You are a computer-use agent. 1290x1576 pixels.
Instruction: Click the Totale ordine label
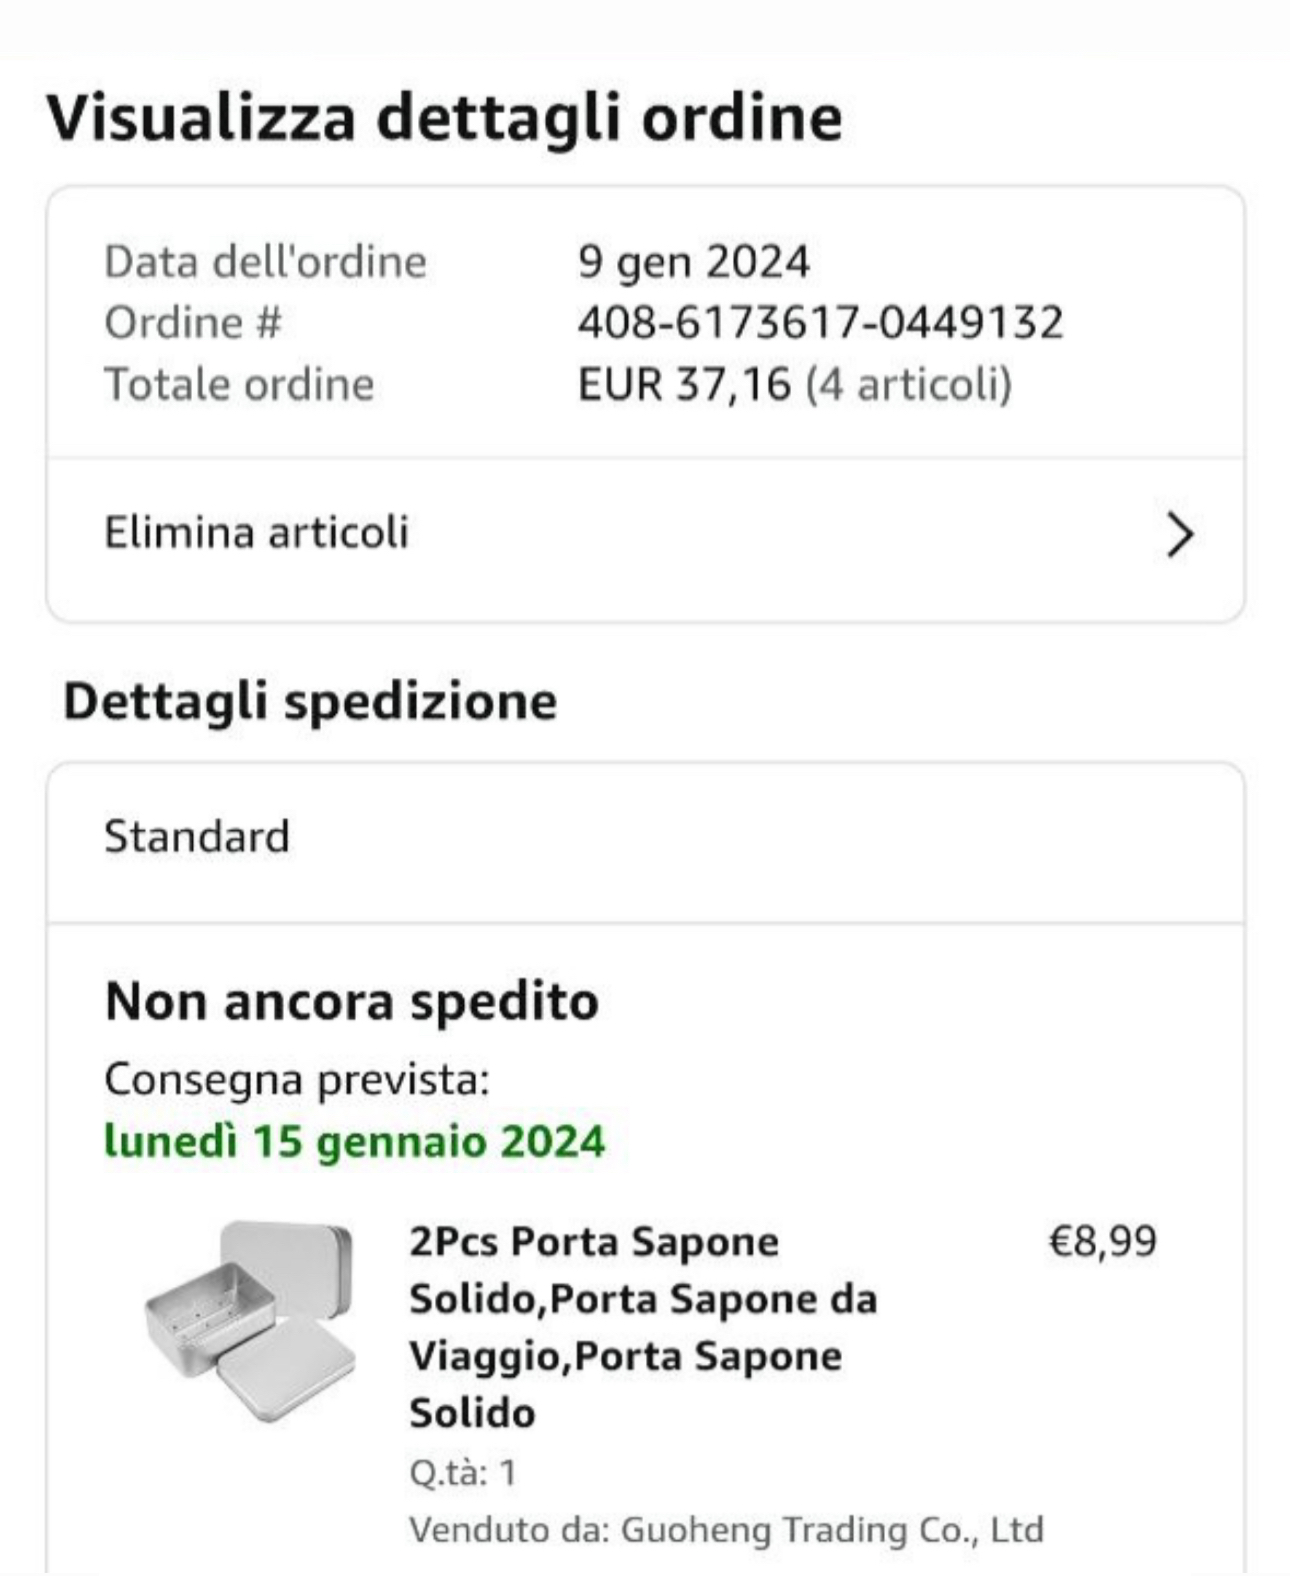click(239, 384)
